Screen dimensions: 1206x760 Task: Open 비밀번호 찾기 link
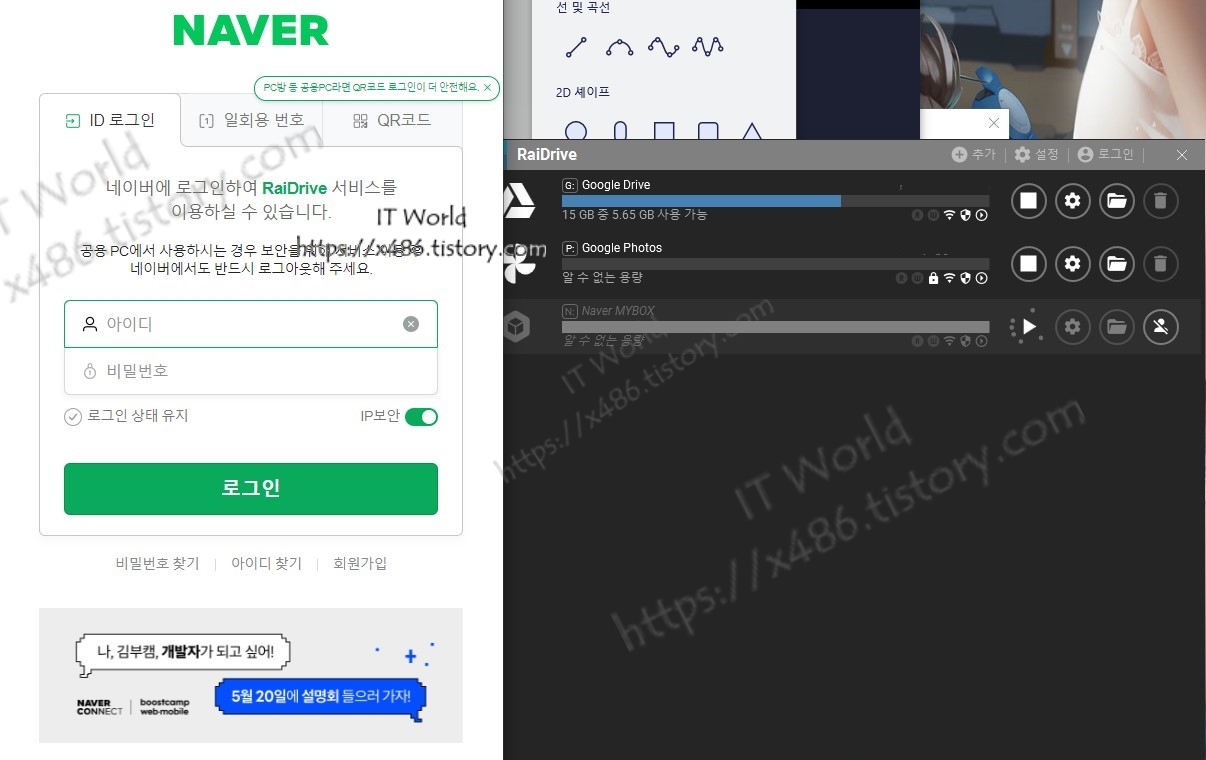[157, 564]
